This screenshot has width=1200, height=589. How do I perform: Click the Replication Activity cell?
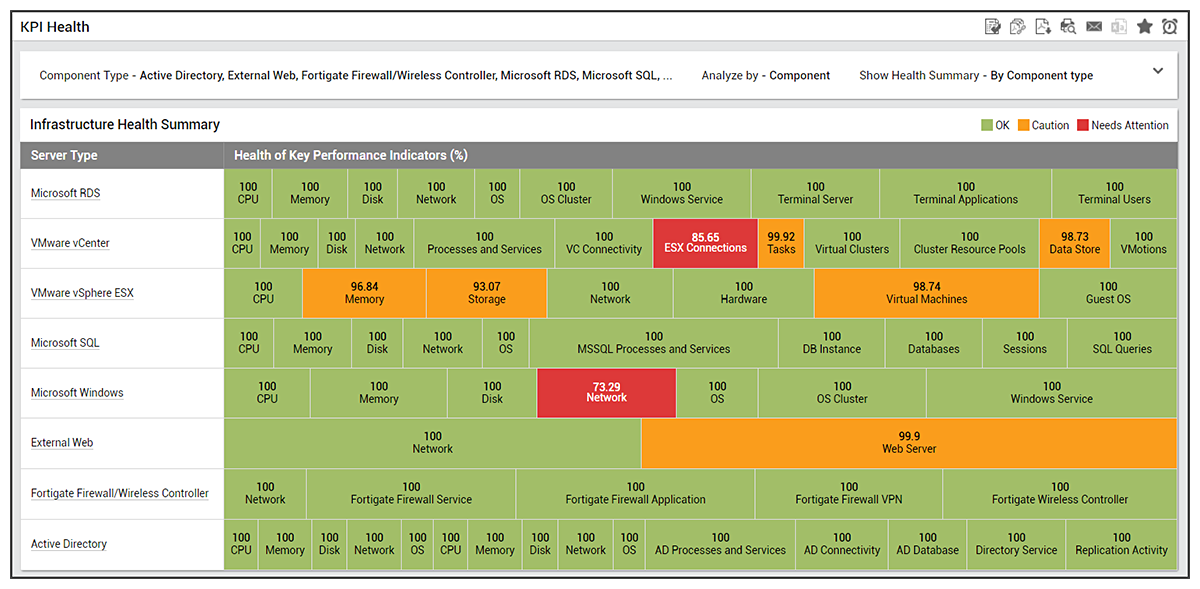pyautogui.click(x=1121, y=544)
